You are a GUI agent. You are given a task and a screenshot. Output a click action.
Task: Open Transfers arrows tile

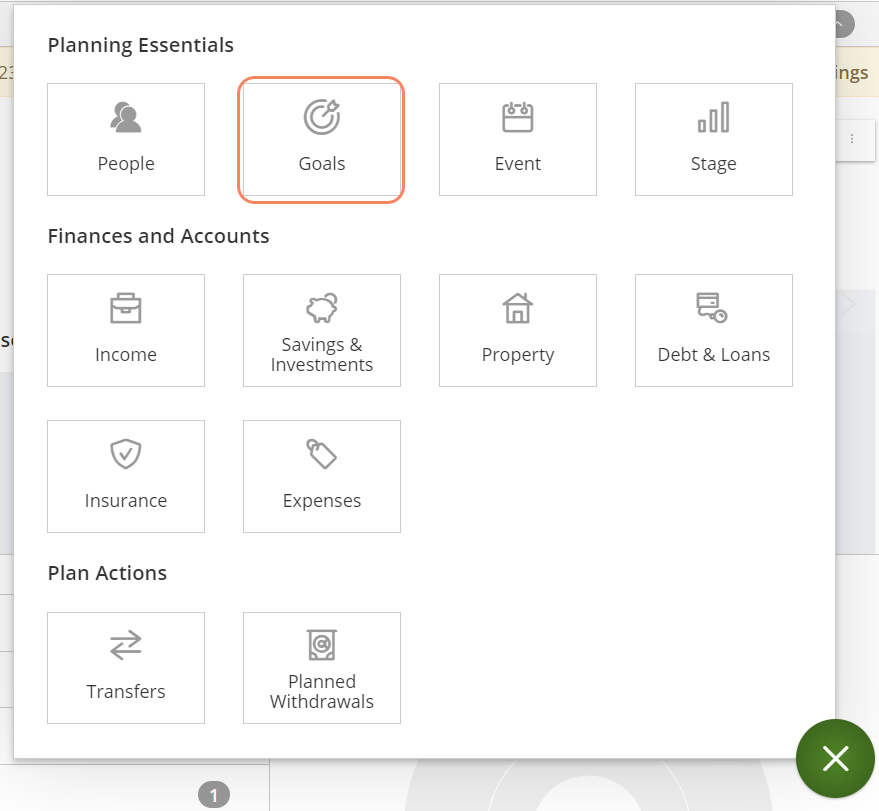click(x=126, y=668)
